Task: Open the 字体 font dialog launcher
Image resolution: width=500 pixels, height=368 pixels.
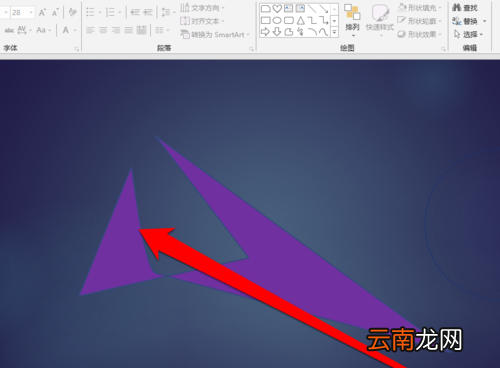Action: click(x=77, y=49)
